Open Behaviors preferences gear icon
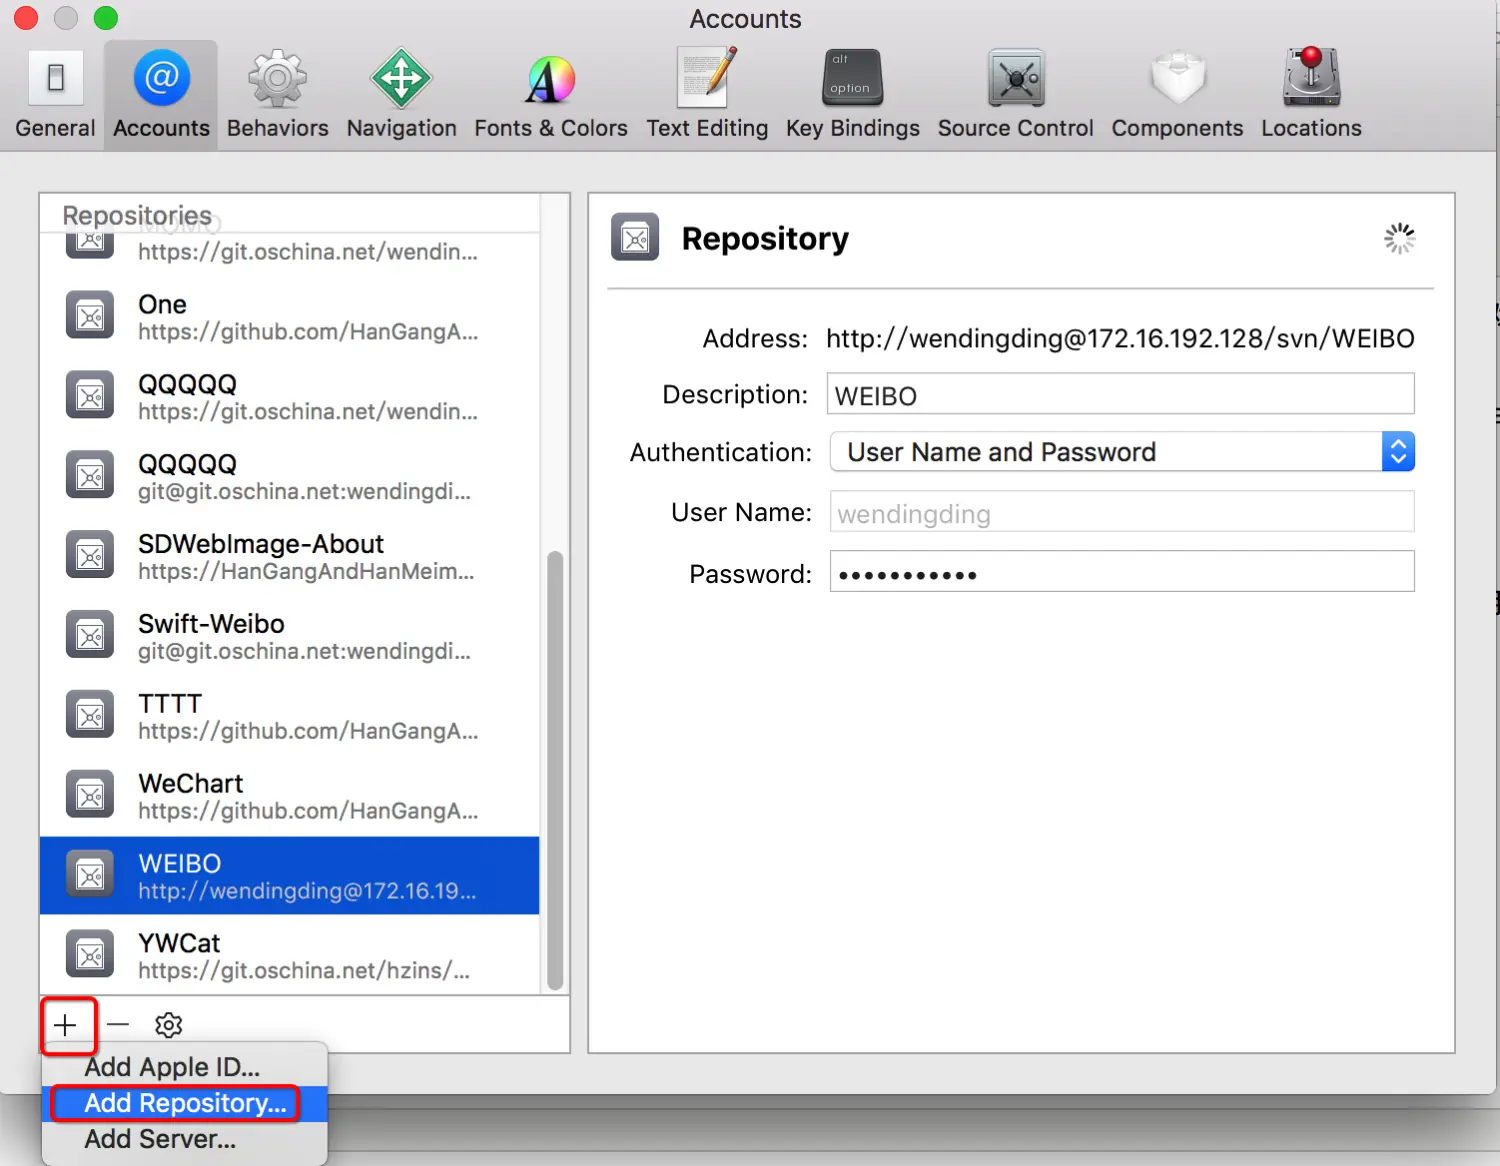 (277, 77)
